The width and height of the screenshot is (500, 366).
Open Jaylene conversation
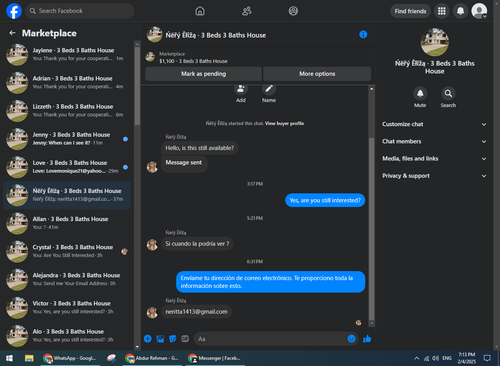pos(67,54)
